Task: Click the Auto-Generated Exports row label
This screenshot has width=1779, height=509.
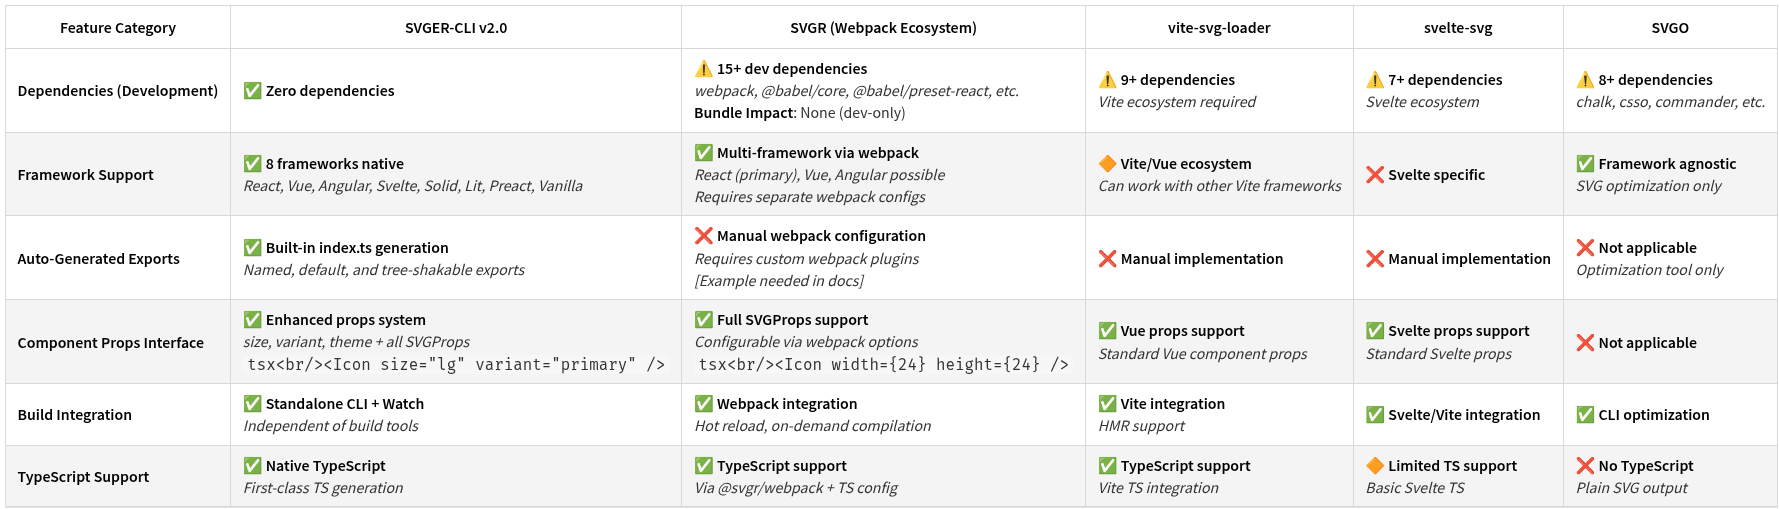Action: click(x=98, y=259)
